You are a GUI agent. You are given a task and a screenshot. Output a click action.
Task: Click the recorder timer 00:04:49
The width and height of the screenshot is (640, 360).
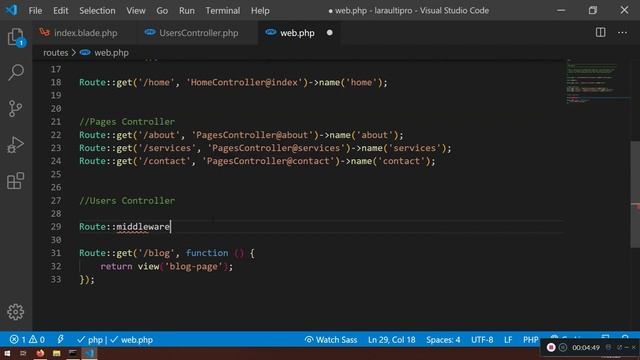pyautogui.click(x=586, y=348)
